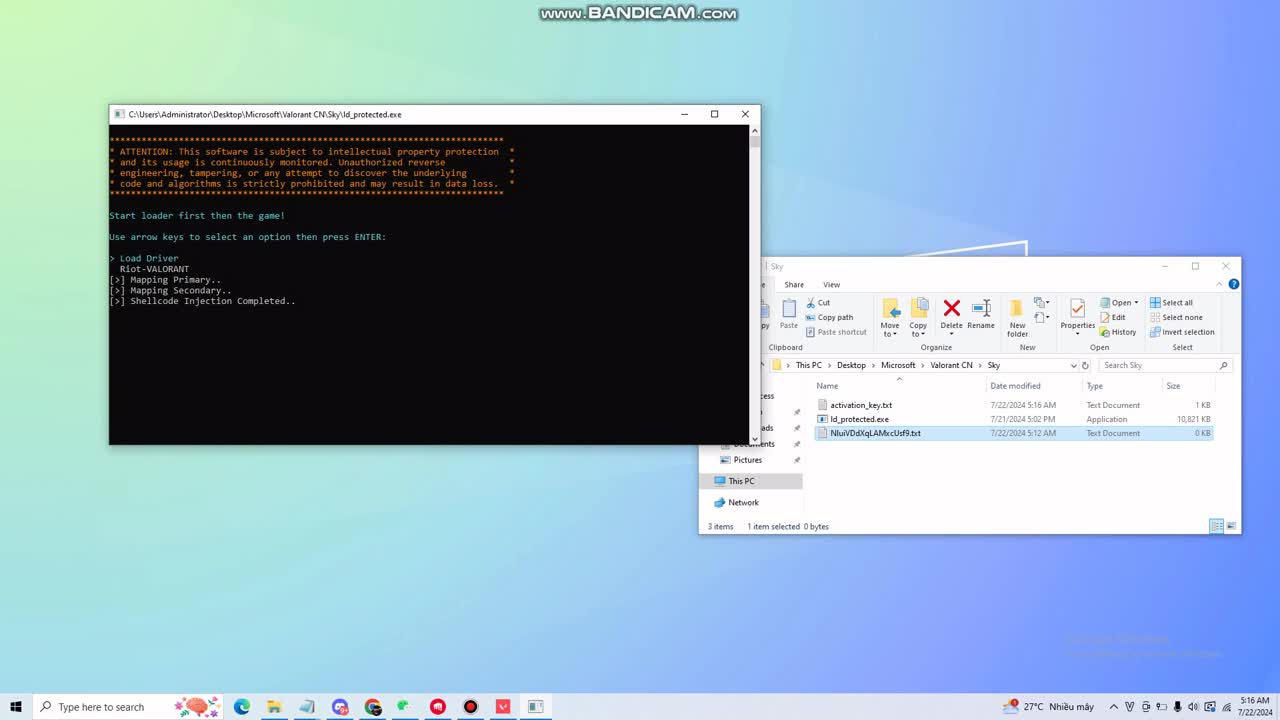Switch to the View ribbon tab
Screen dimensions: 1280x720
(x=831, y=284)
